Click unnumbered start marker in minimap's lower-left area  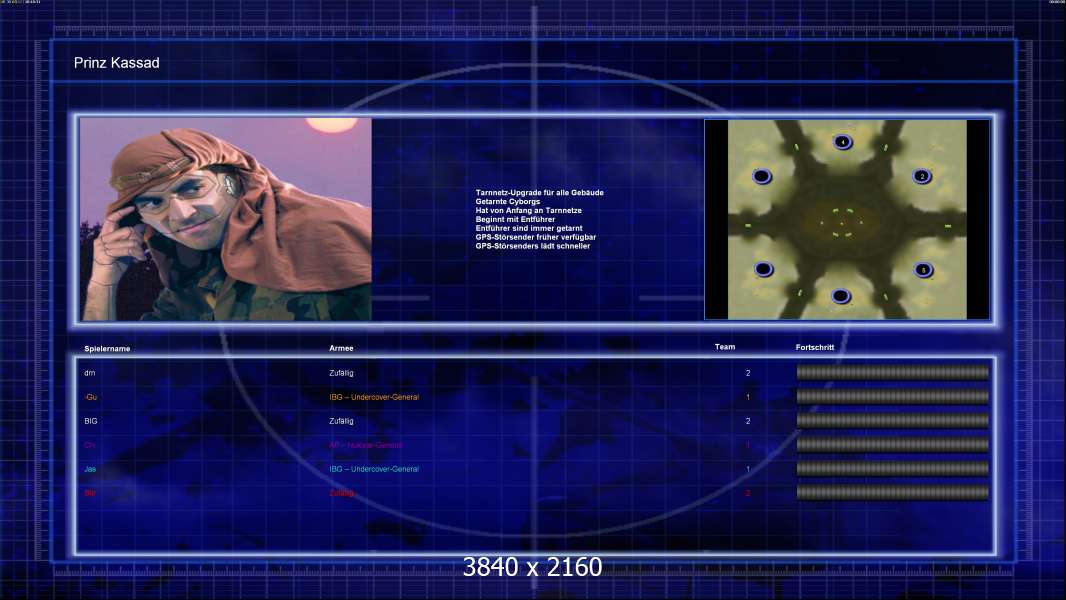point(763,269)
